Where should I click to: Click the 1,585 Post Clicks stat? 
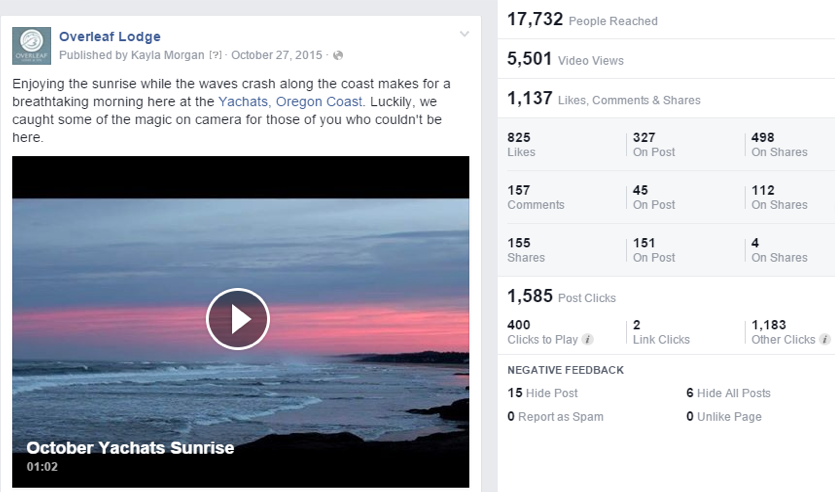tap(561, 296)
